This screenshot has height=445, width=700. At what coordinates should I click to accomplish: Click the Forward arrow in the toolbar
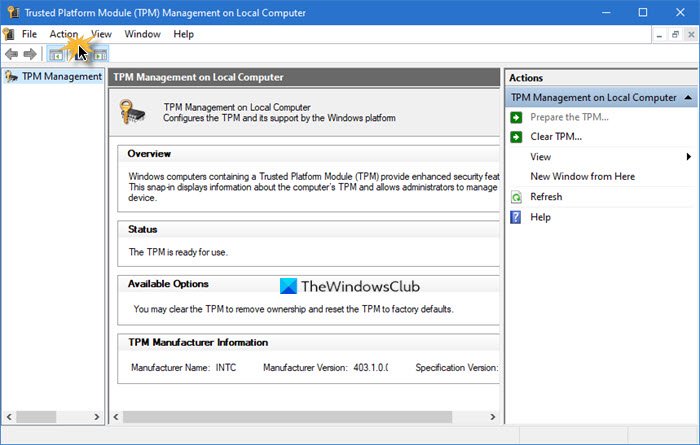tap(30, 54)
